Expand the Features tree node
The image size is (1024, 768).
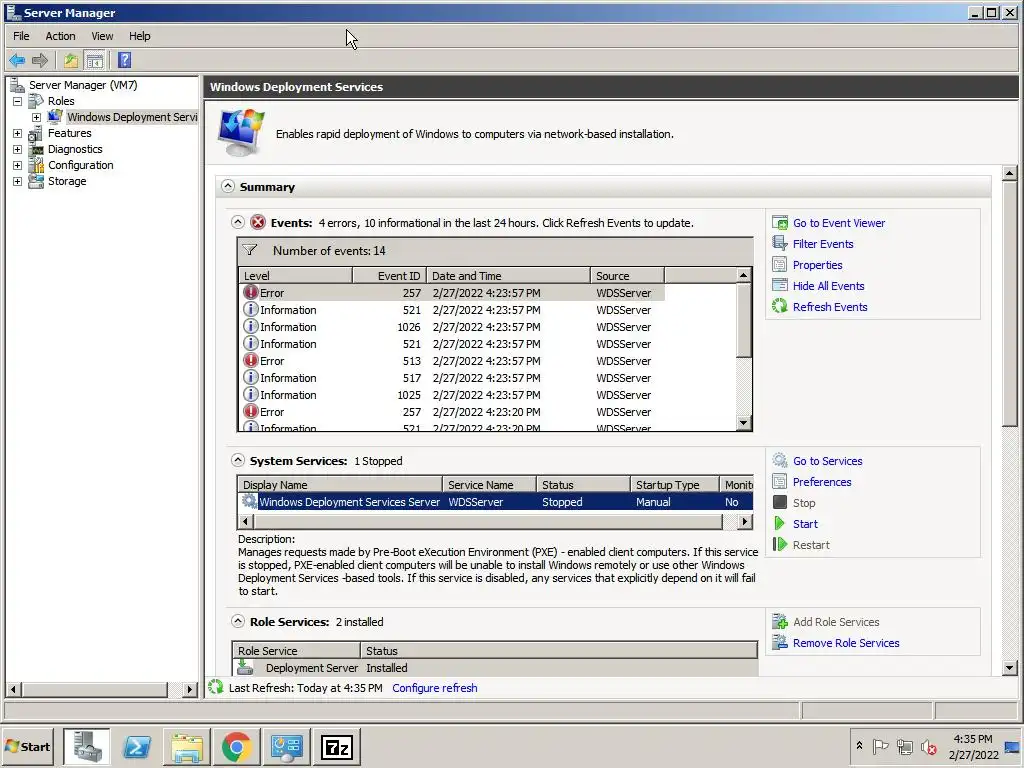(18, 133)
